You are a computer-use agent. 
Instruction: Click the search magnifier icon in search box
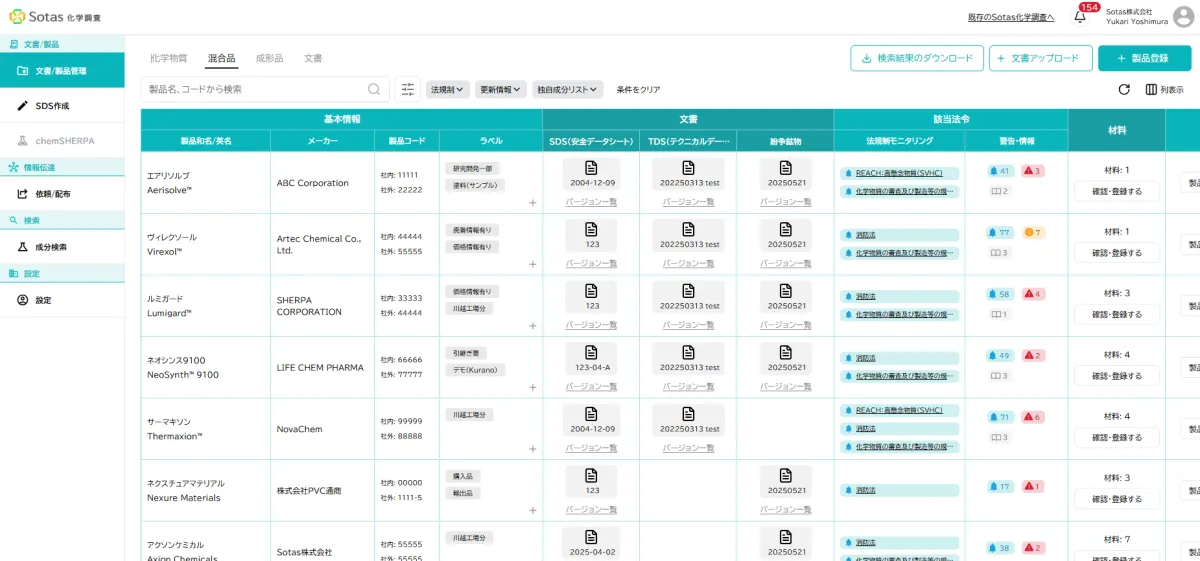(x=374, y=90)
